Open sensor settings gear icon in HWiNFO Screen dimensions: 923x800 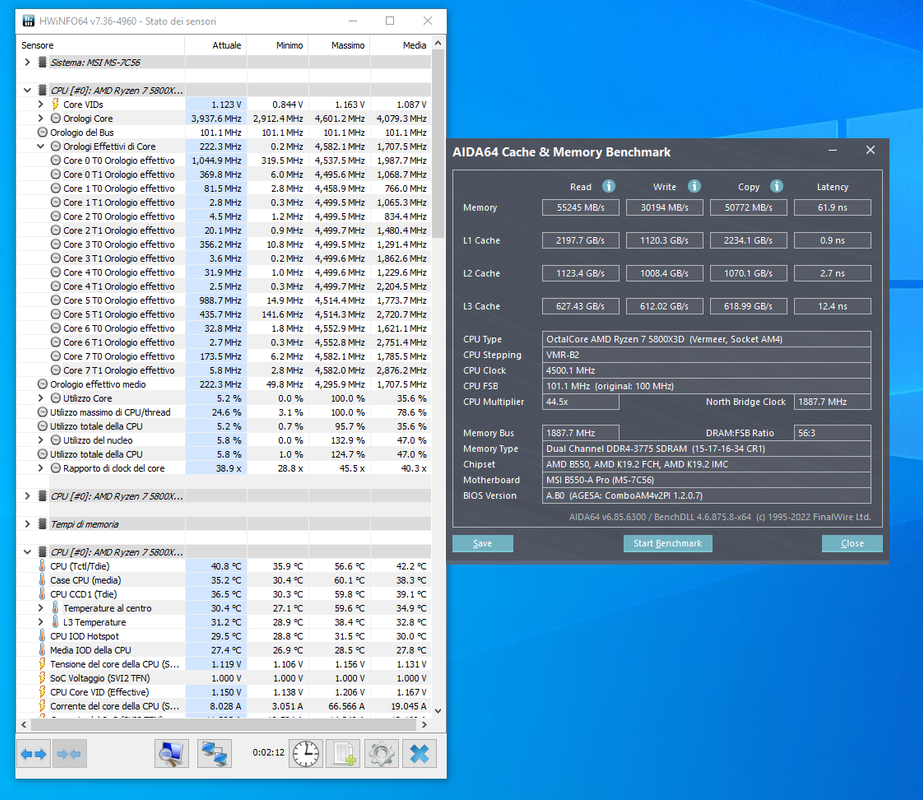(x=381, y=753)
